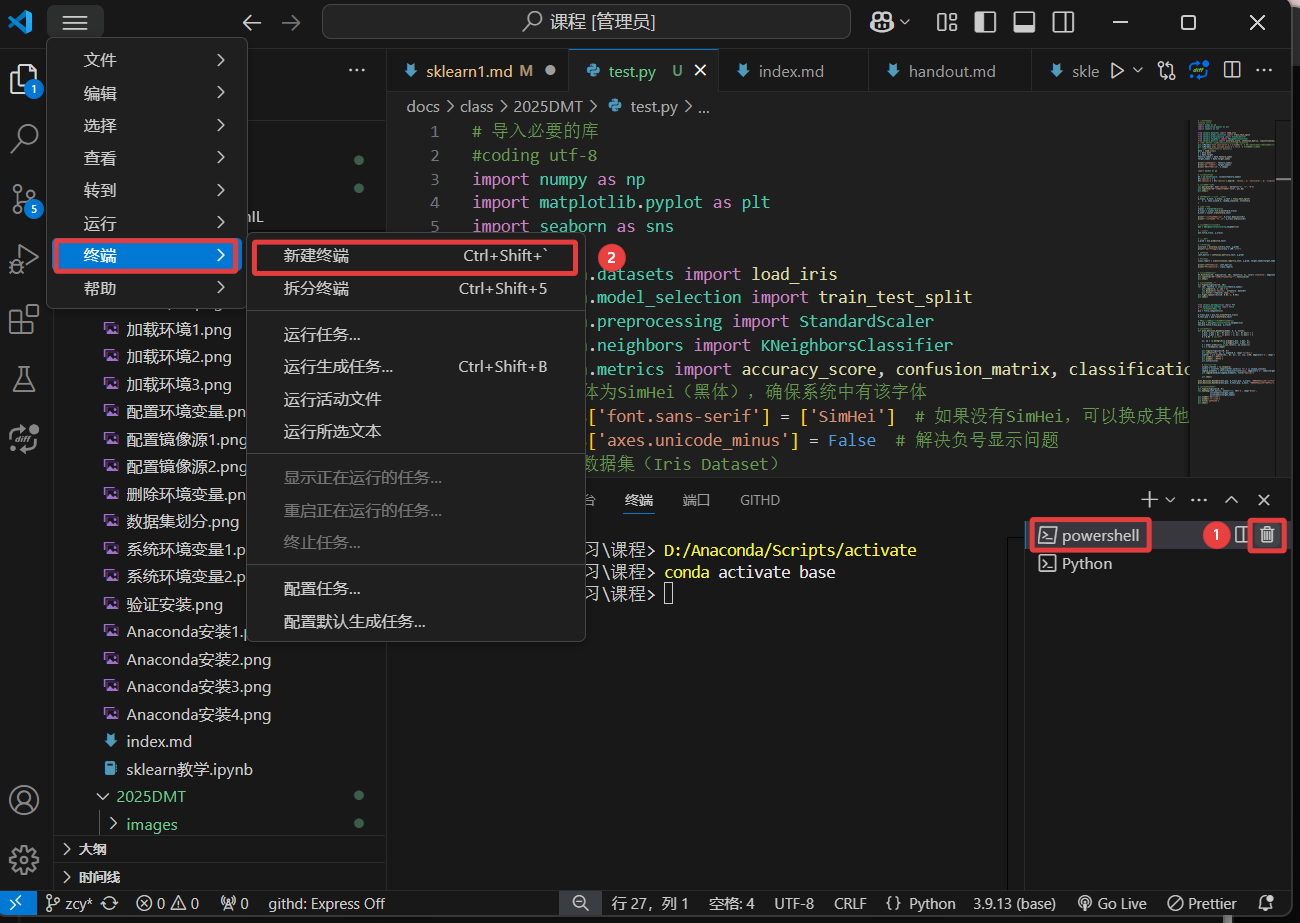The height and width of the screenshot is (923, 1300).
Task: Open Explorer views ellipsis menu
Action: 357,70
